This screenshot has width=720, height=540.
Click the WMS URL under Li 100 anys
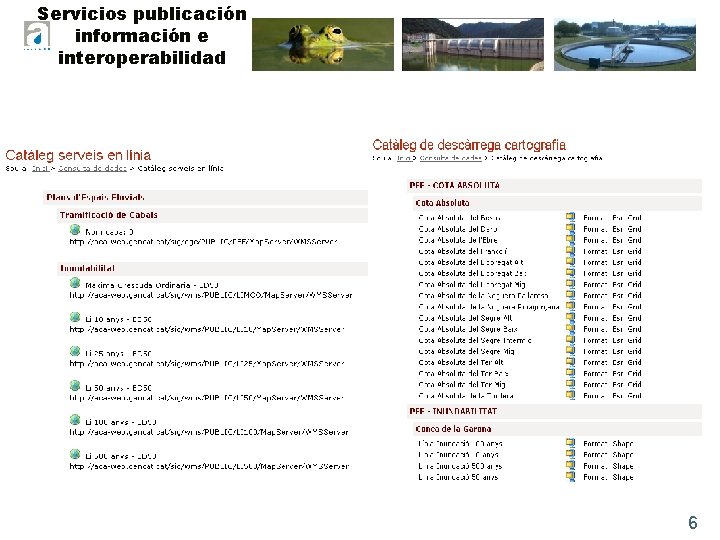click(x=209, y=432)
